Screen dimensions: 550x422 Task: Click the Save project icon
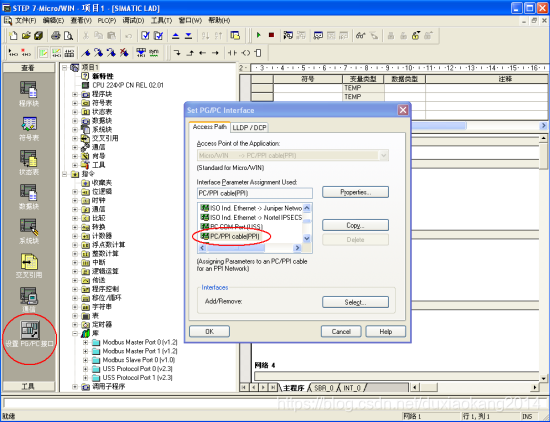pos(39,35)
